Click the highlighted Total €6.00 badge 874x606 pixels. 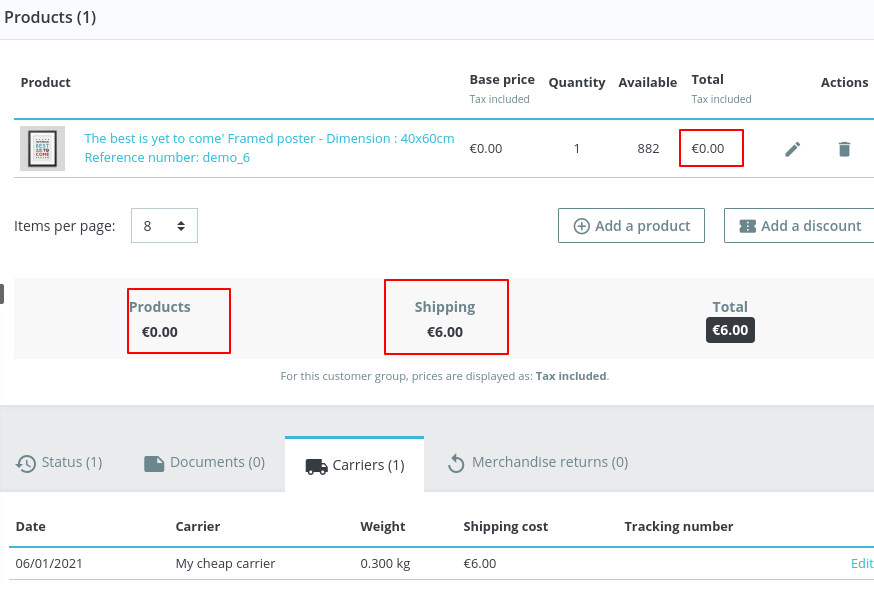coord(730,329)
